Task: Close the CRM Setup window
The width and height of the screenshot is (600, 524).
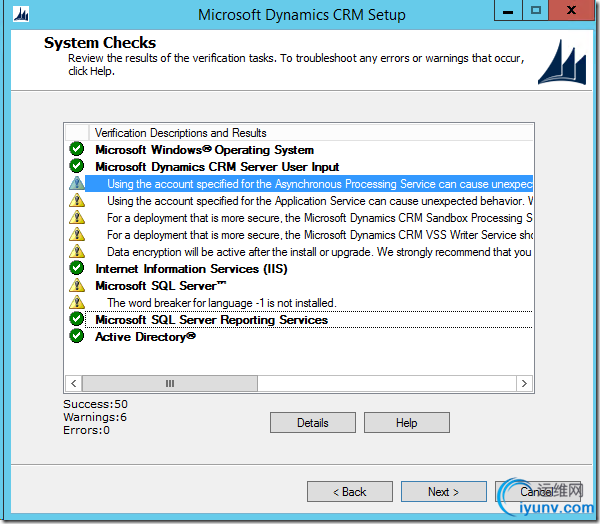Action: (x=571, y=10)
